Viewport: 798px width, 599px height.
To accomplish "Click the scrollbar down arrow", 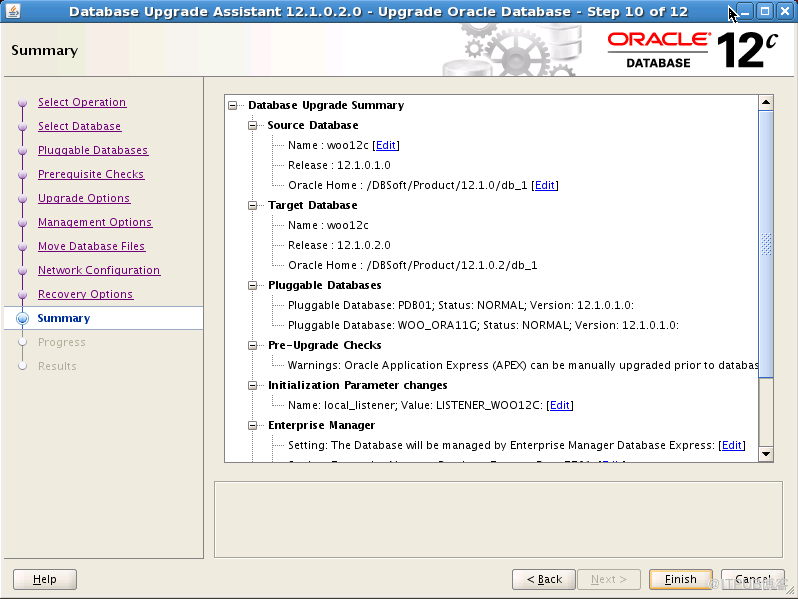I will click(x=766, y=454).
